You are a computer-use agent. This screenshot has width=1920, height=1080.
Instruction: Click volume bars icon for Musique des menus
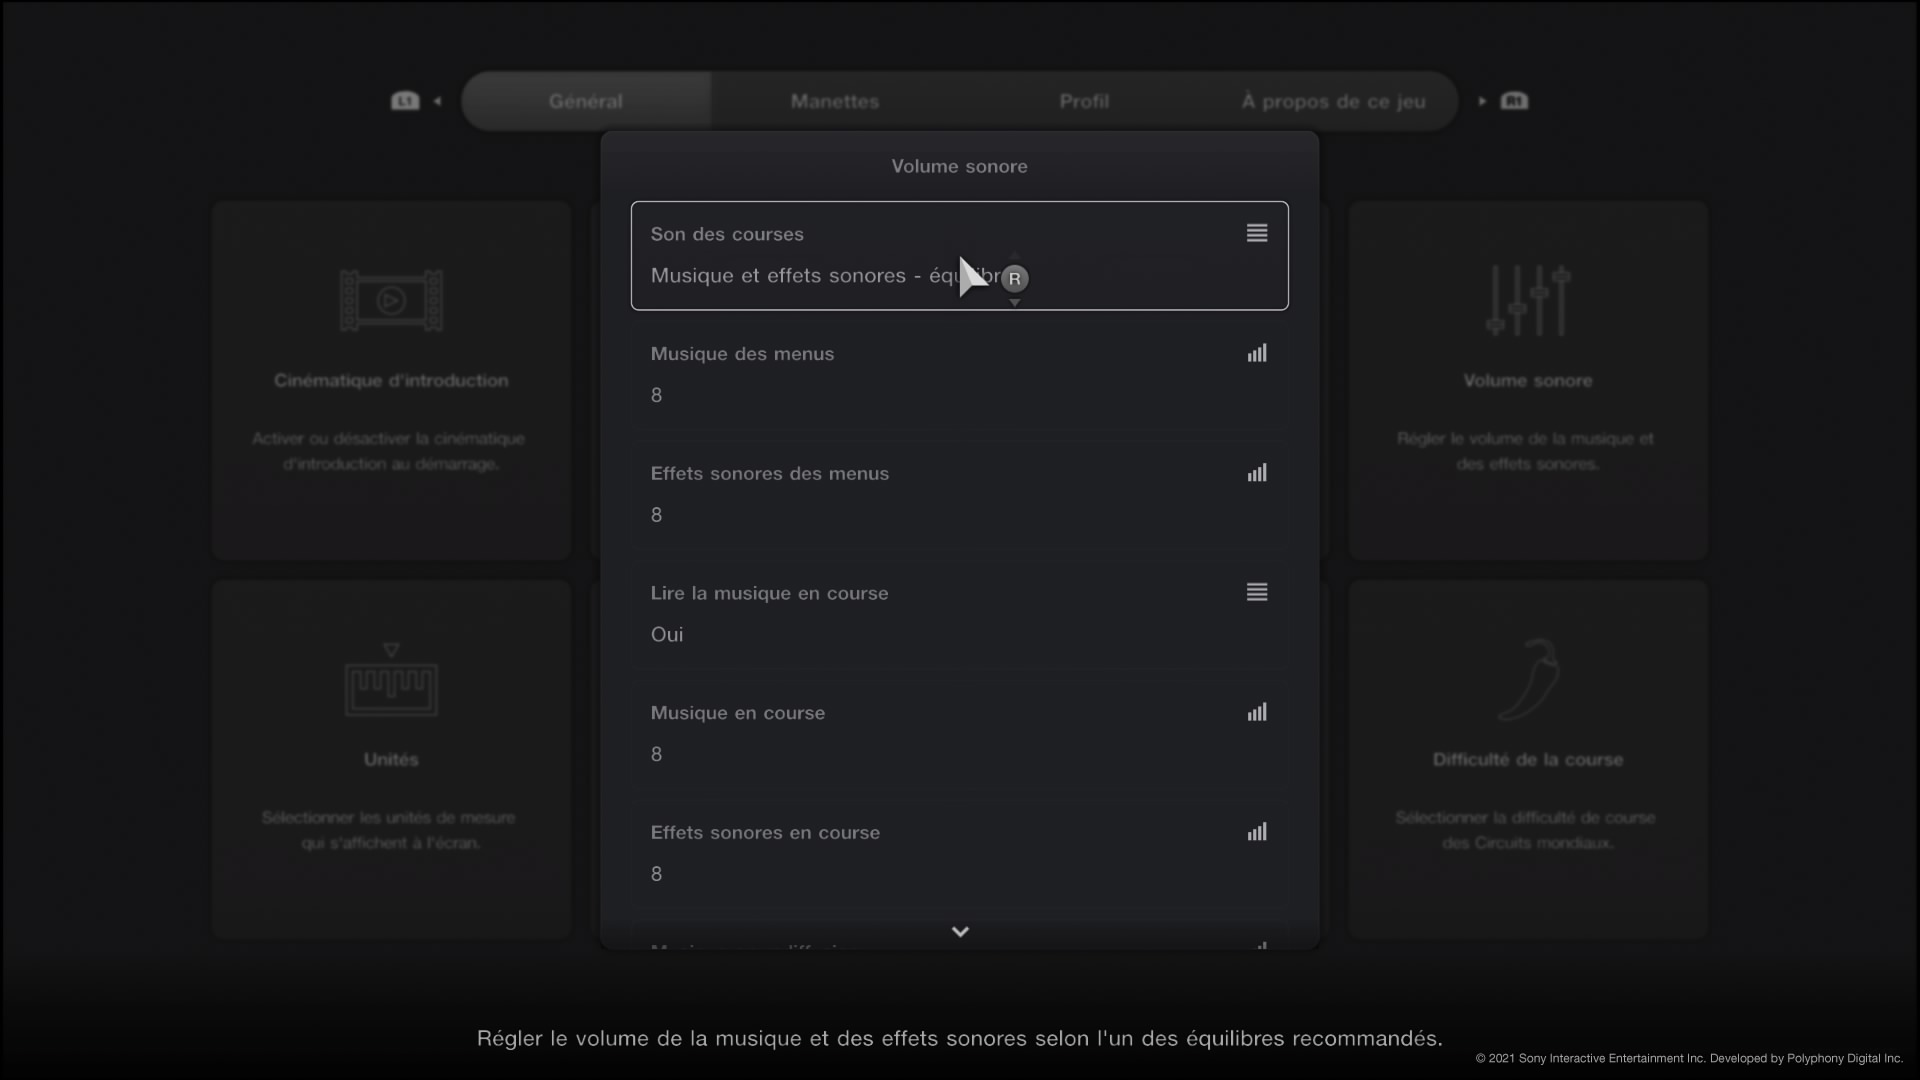coord(1257,353)
